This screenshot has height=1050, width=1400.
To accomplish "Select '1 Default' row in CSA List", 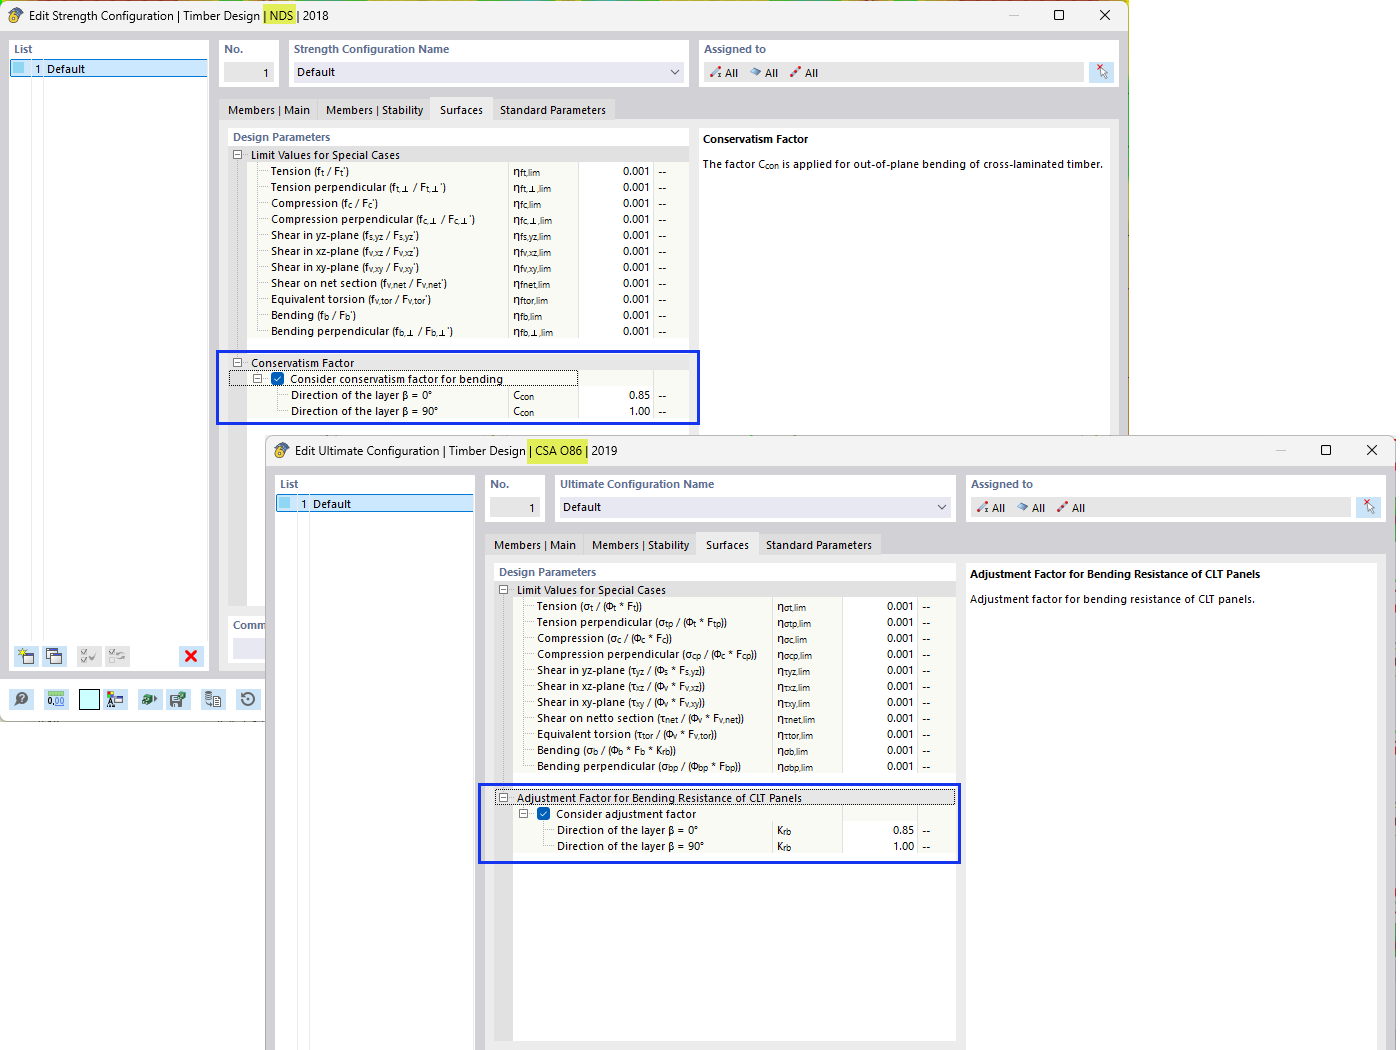I will (x=375, y=503).
